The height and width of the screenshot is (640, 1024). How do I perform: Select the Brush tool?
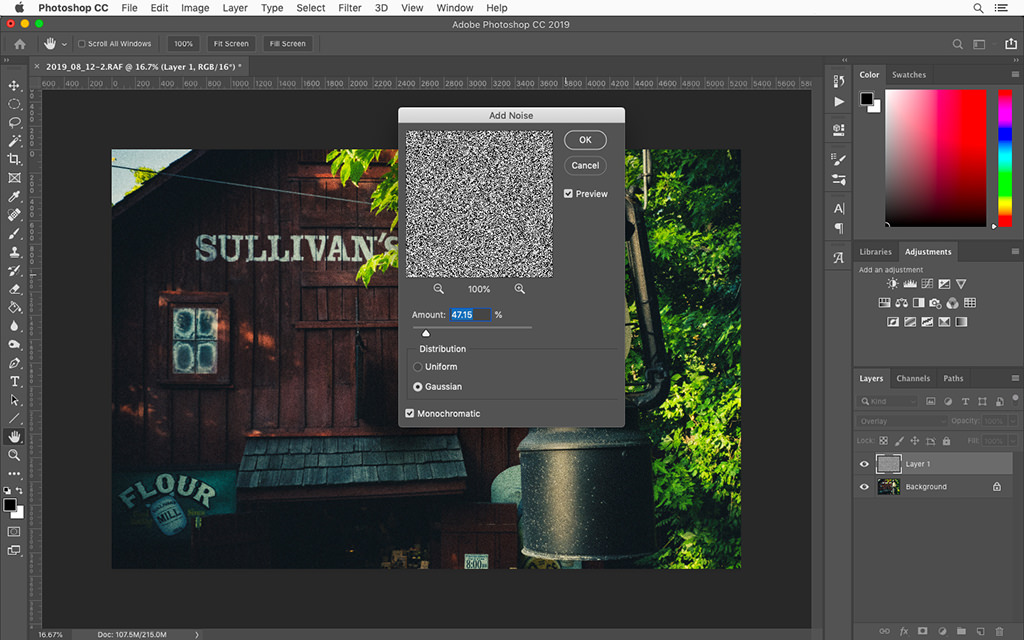pos(14,233)
